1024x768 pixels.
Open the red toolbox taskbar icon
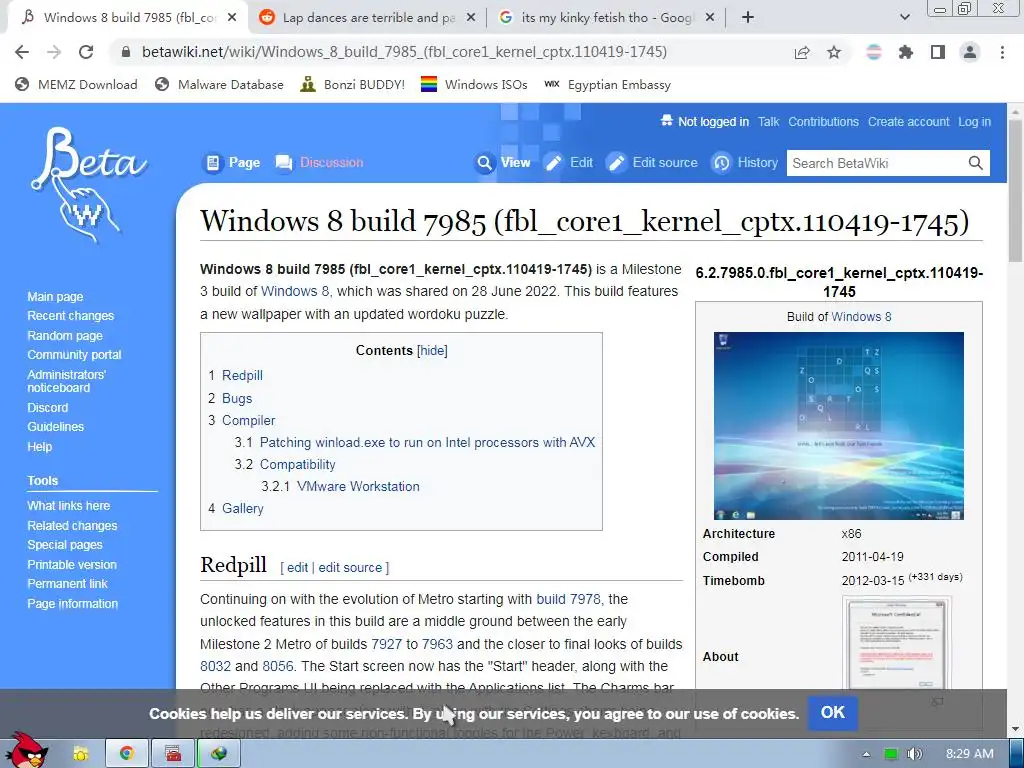click(x=173, y=754)
